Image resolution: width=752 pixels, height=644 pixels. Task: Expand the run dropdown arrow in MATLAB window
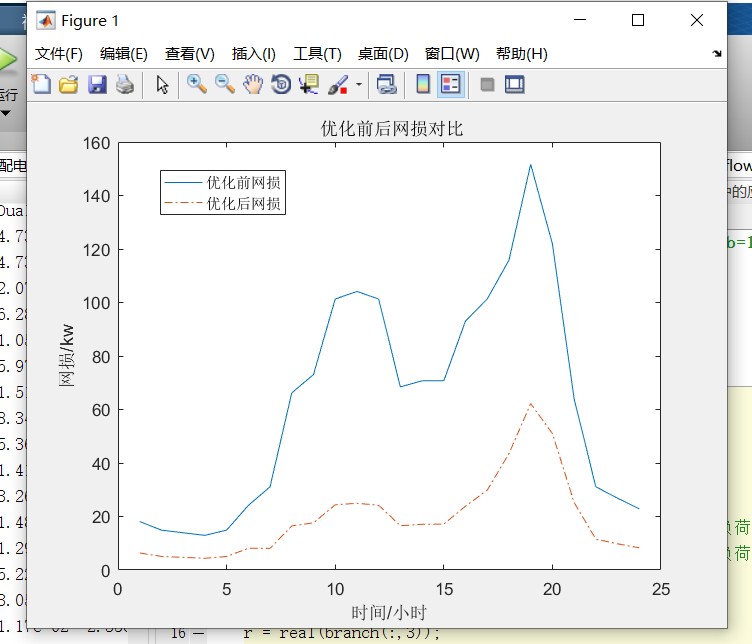[5, 114]
